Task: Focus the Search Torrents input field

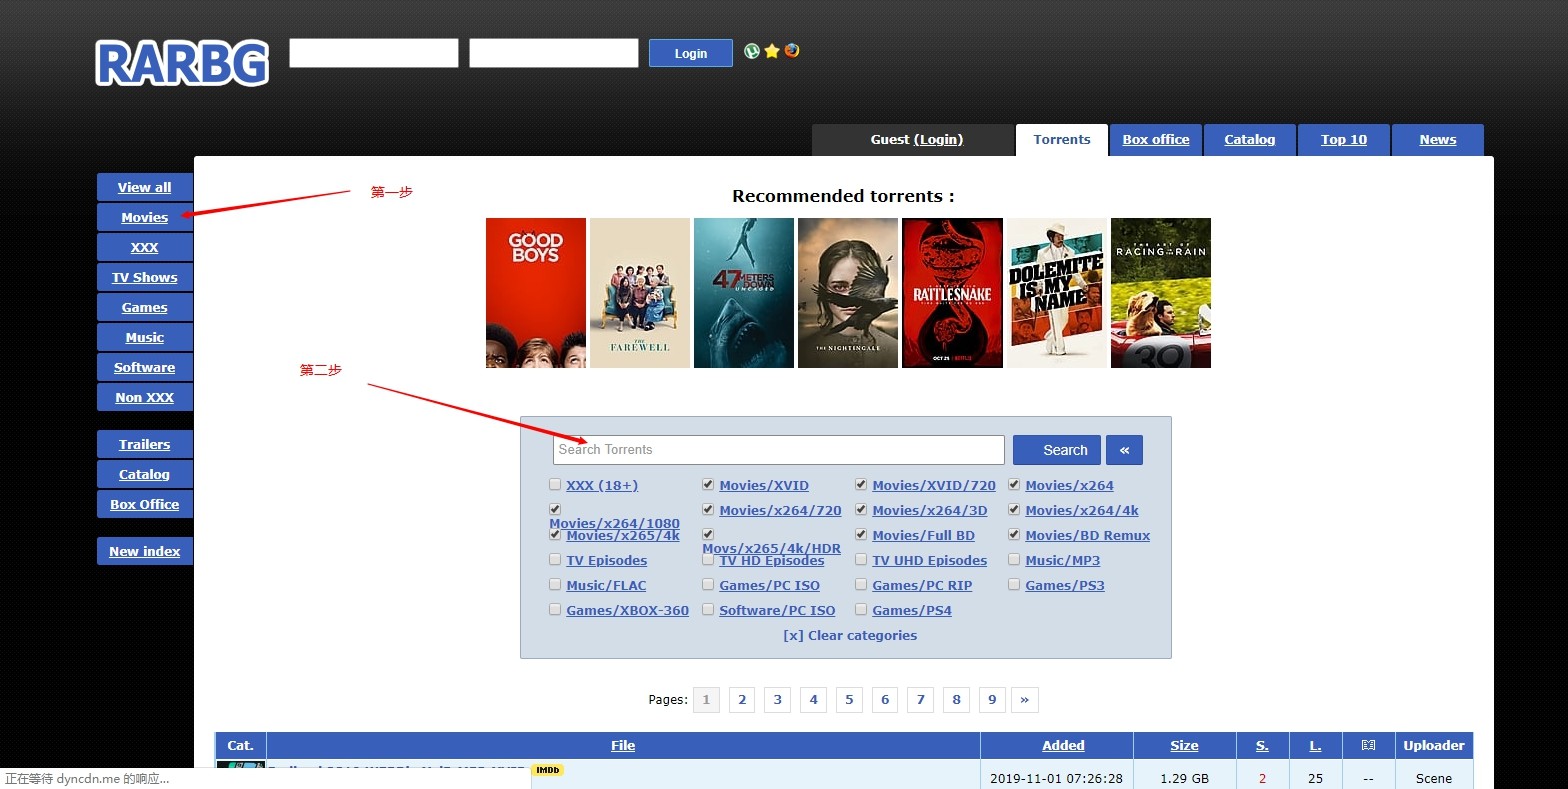Action: point(778,450)
